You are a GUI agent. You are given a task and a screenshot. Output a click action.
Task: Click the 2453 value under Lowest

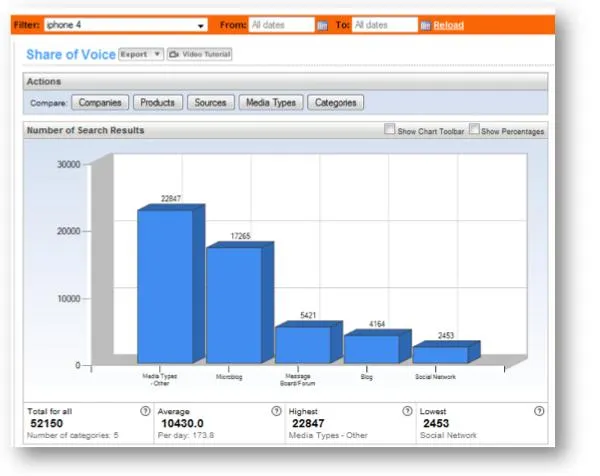[436, 423]
